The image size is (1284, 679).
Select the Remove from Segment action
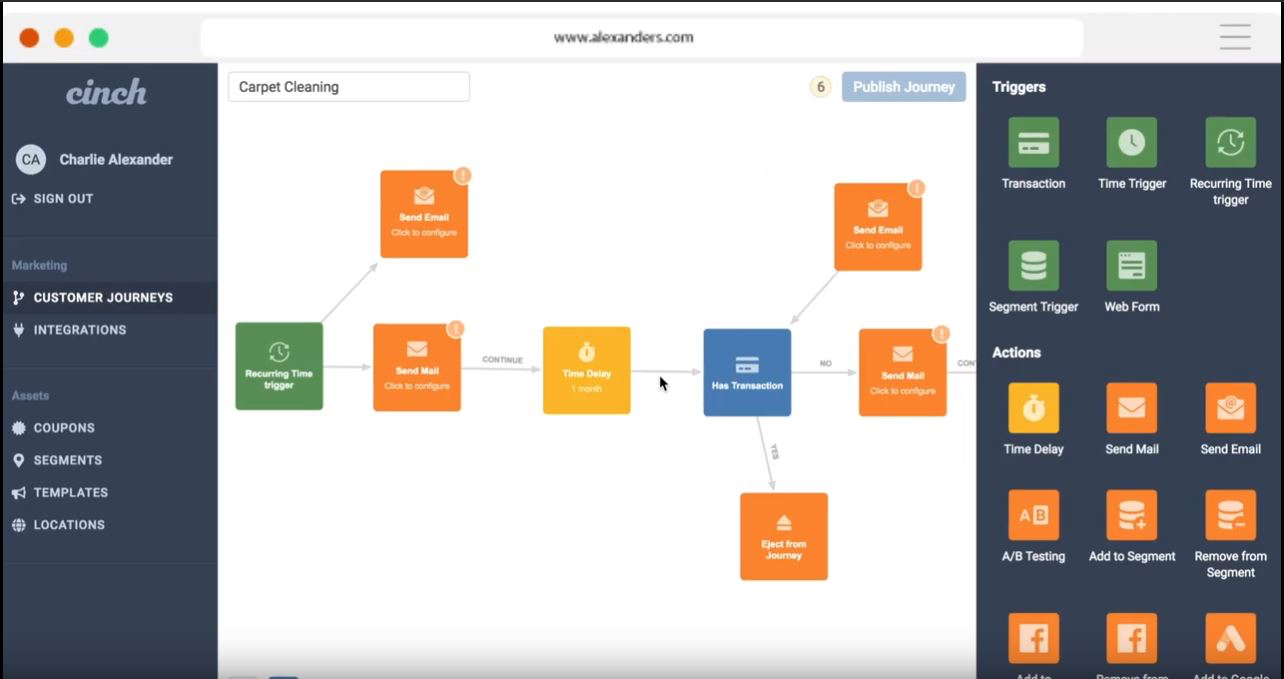coord(1230,515)
